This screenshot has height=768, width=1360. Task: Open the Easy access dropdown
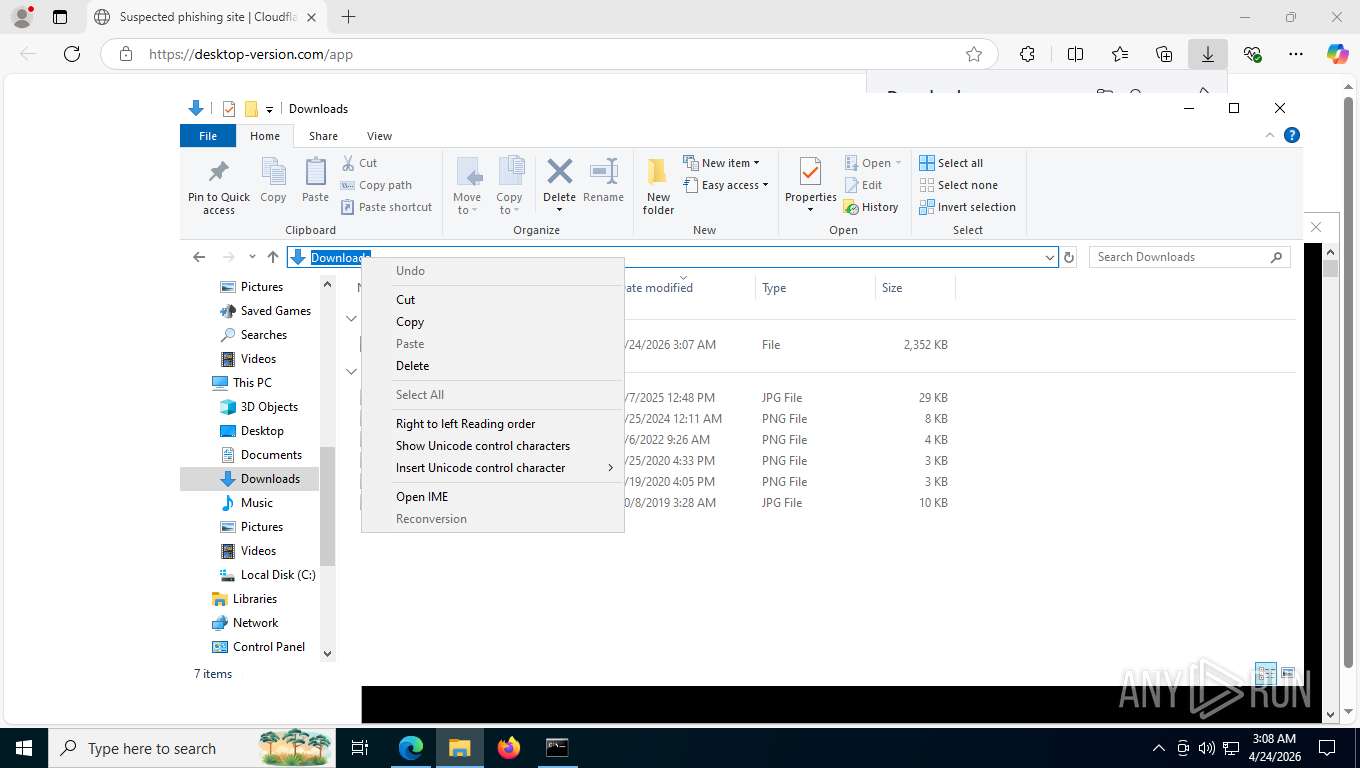click(726, 185)
